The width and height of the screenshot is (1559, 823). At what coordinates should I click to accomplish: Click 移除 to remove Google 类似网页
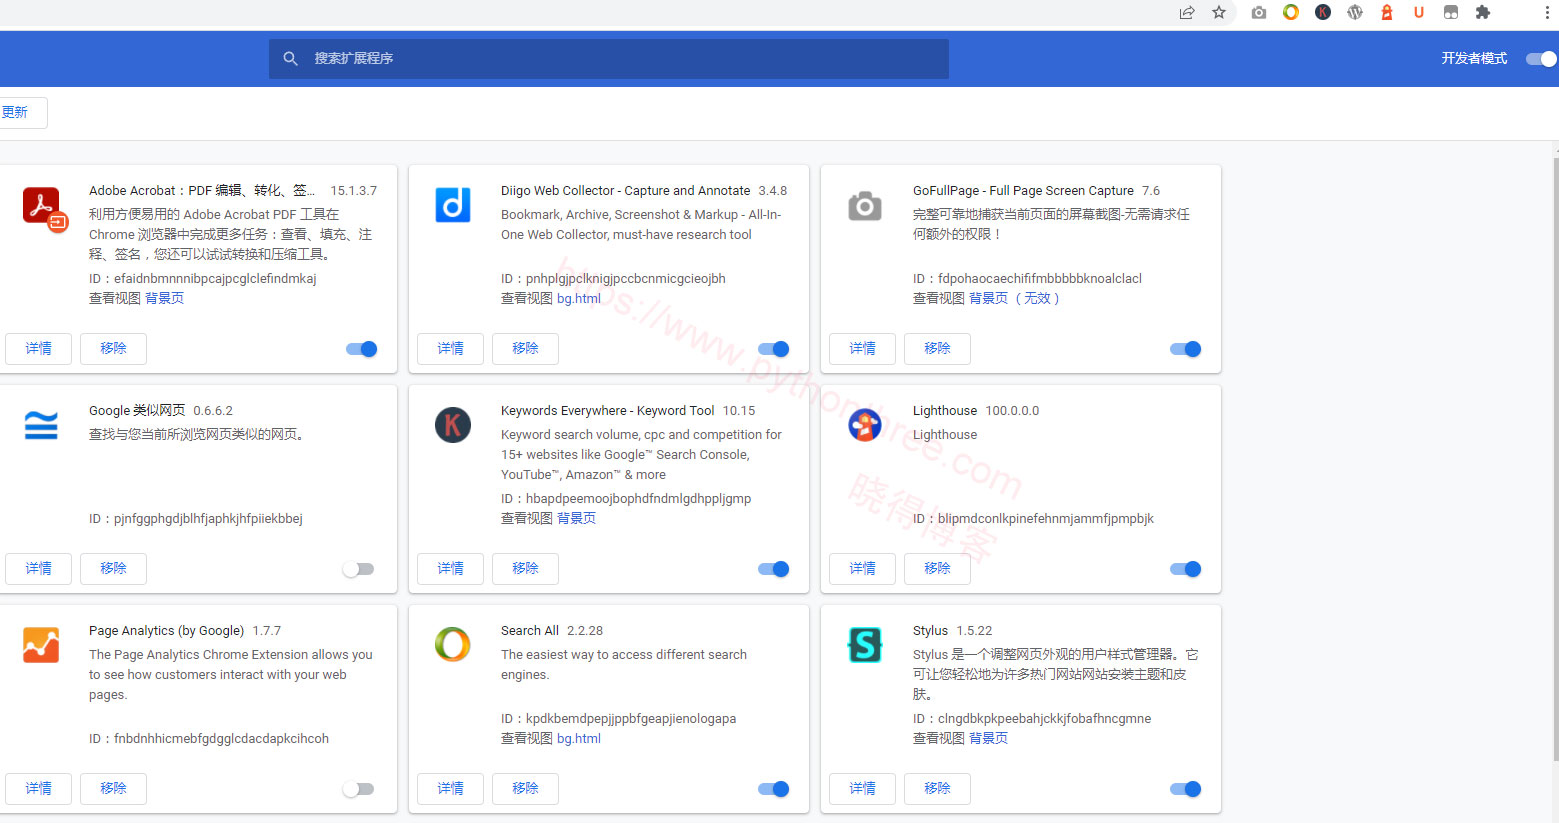[x=113, y=569]
